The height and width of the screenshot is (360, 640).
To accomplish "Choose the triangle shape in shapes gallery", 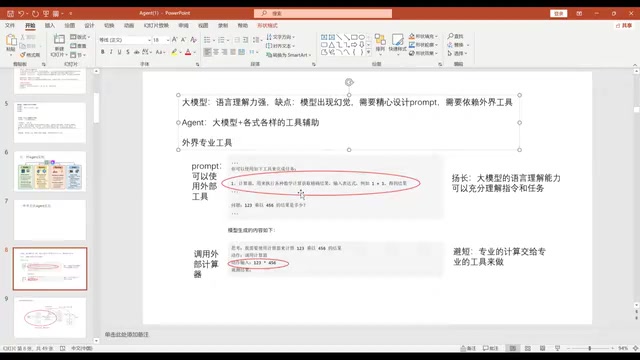I will point(331,44).
